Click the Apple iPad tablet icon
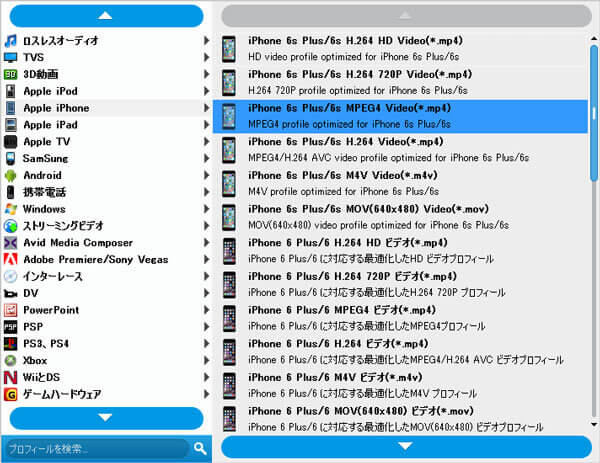The height and width of the screenshot is (463, 600). 11,125
